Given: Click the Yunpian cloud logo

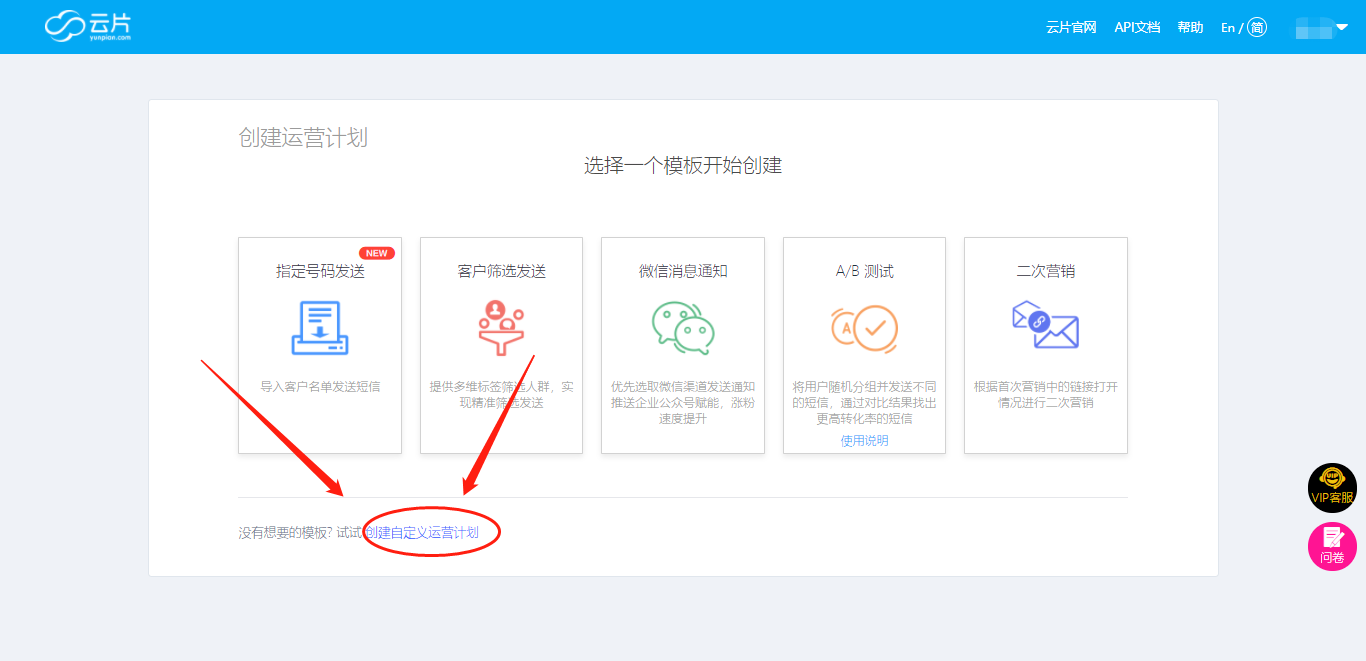Looking at the screenshot, I should [x=88, y=26].
